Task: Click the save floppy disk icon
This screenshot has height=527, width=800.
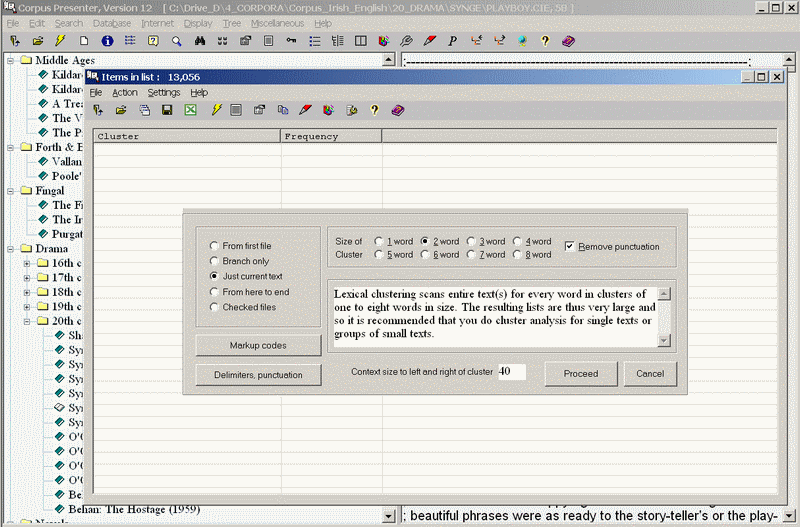Action: pos(167,110)
